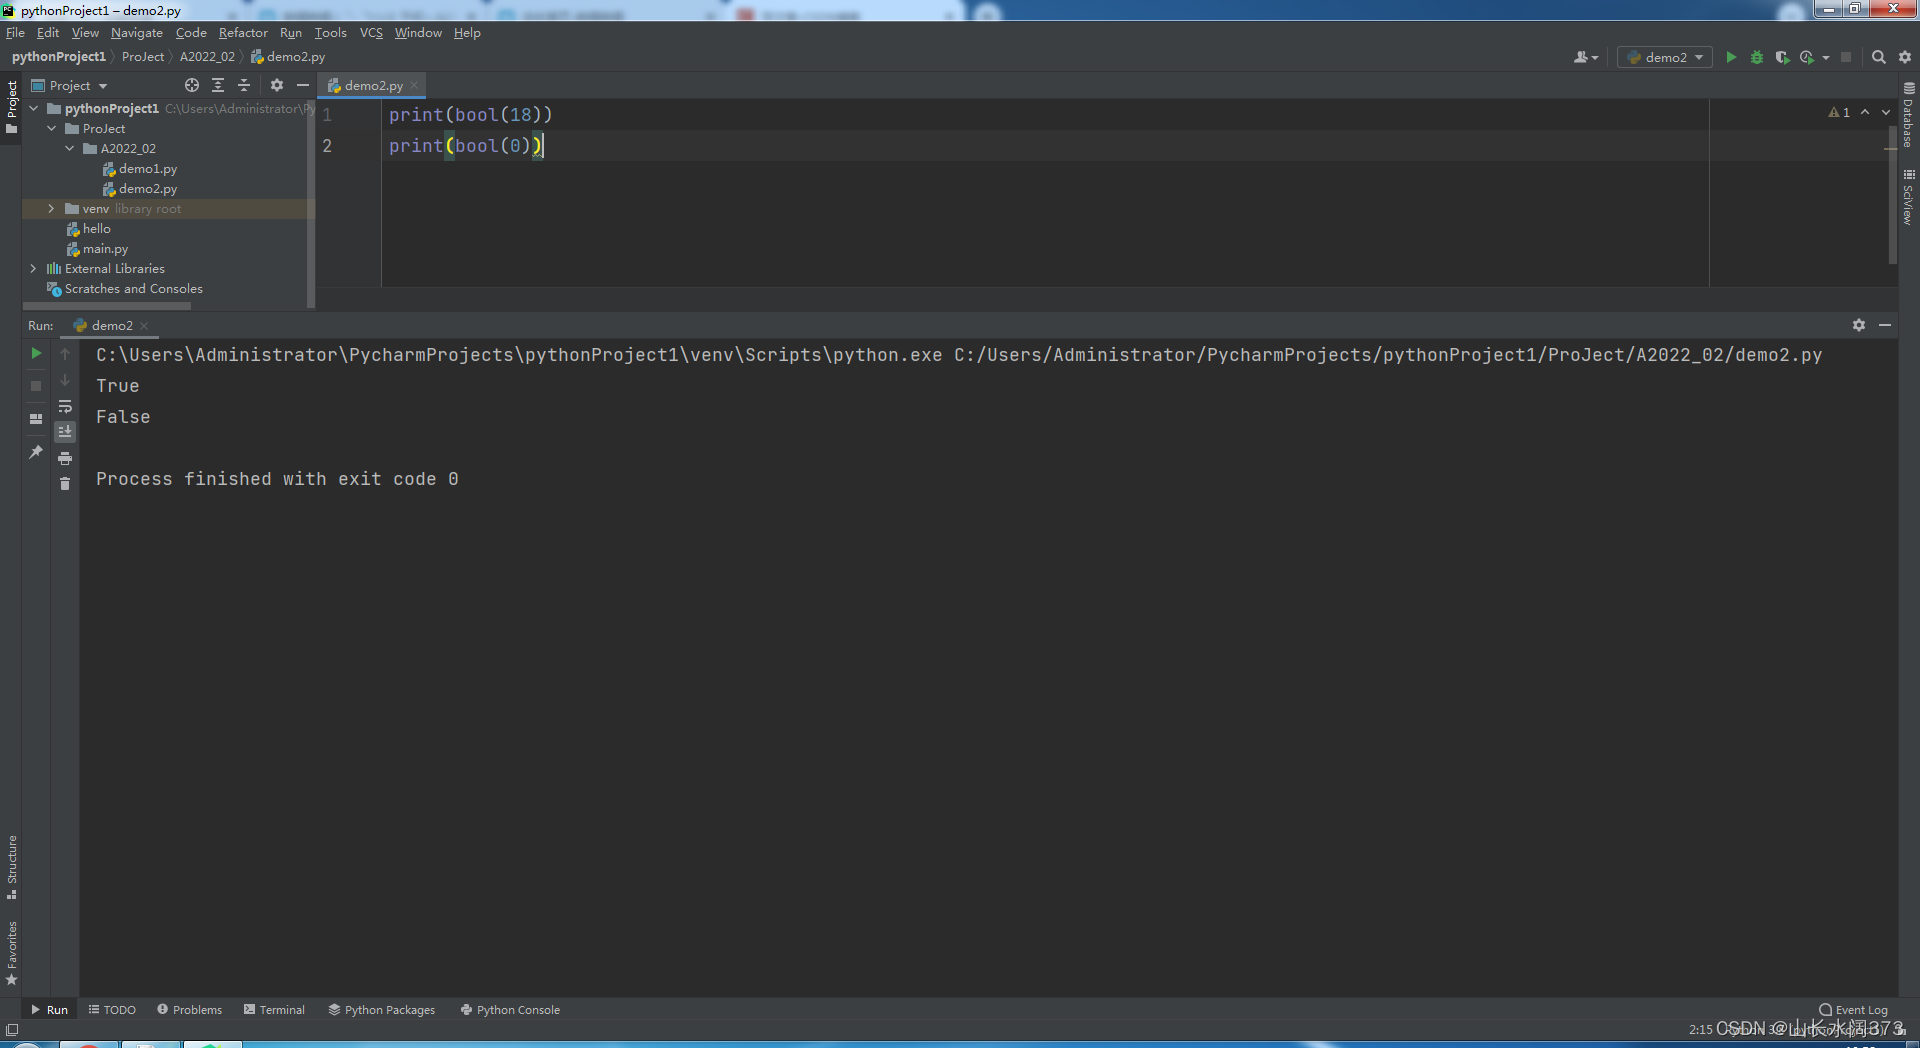Open the Refactor menu
1920x1048 pixels.
243,32
